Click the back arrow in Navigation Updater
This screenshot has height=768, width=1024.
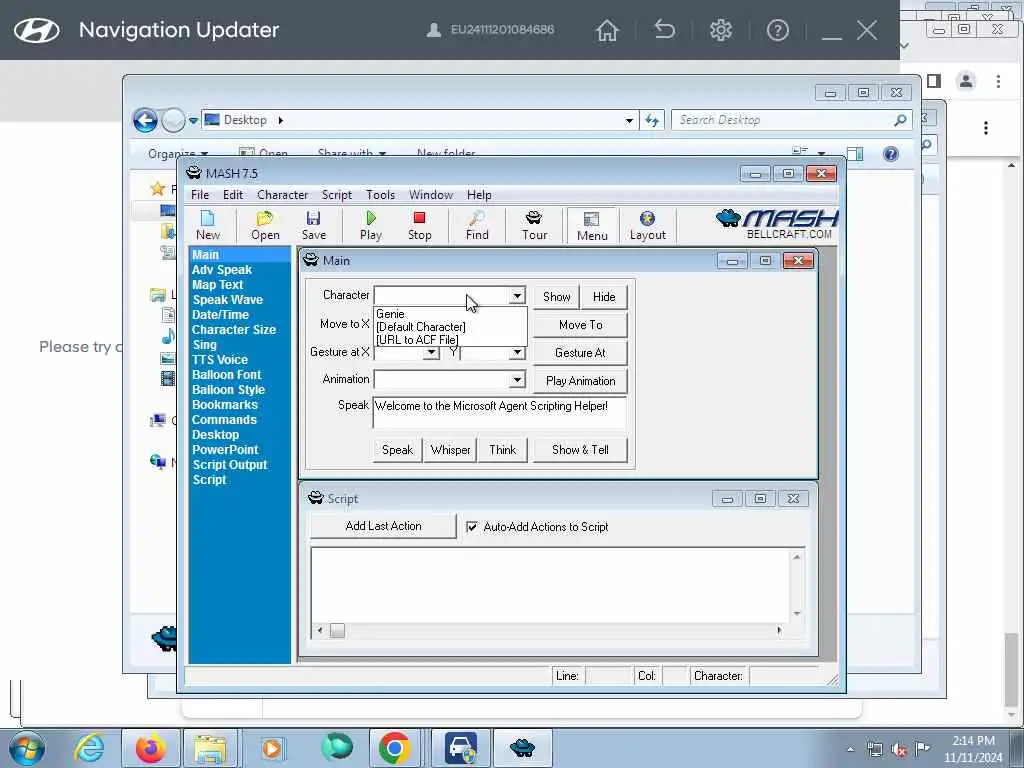click(x=664, y=29)
